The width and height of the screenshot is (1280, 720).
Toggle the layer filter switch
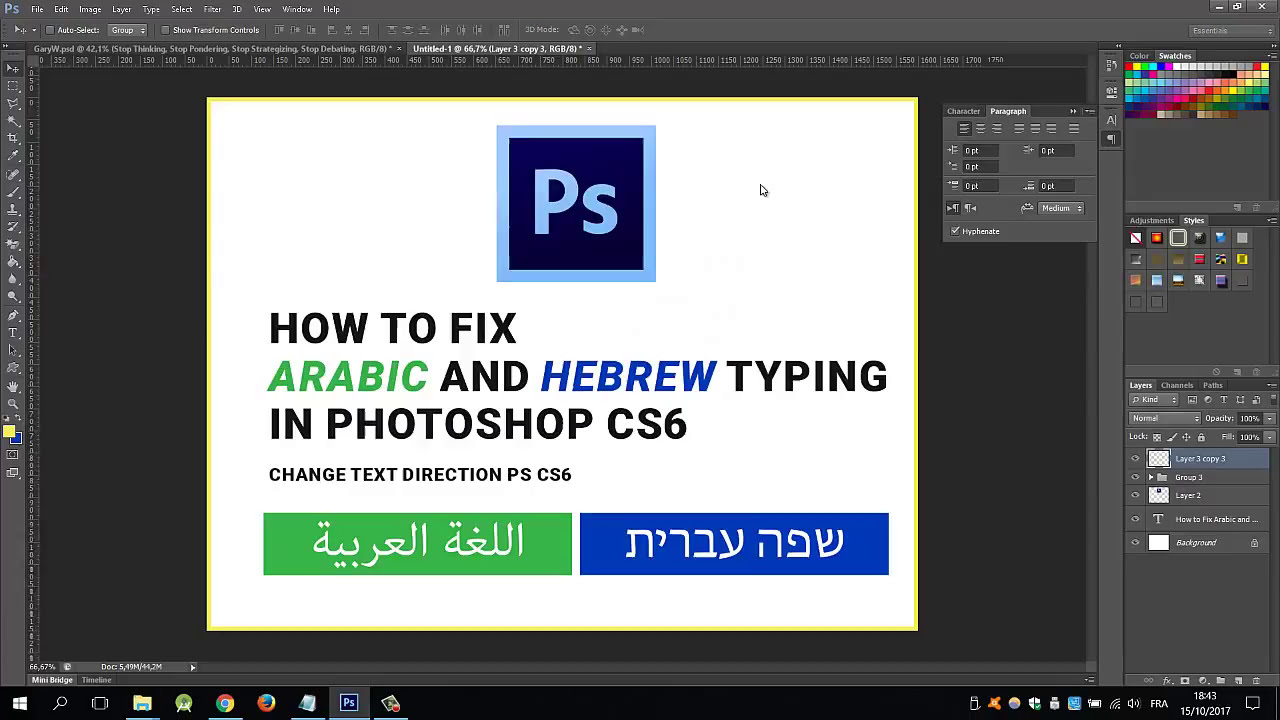click(x=1273, y=399)
